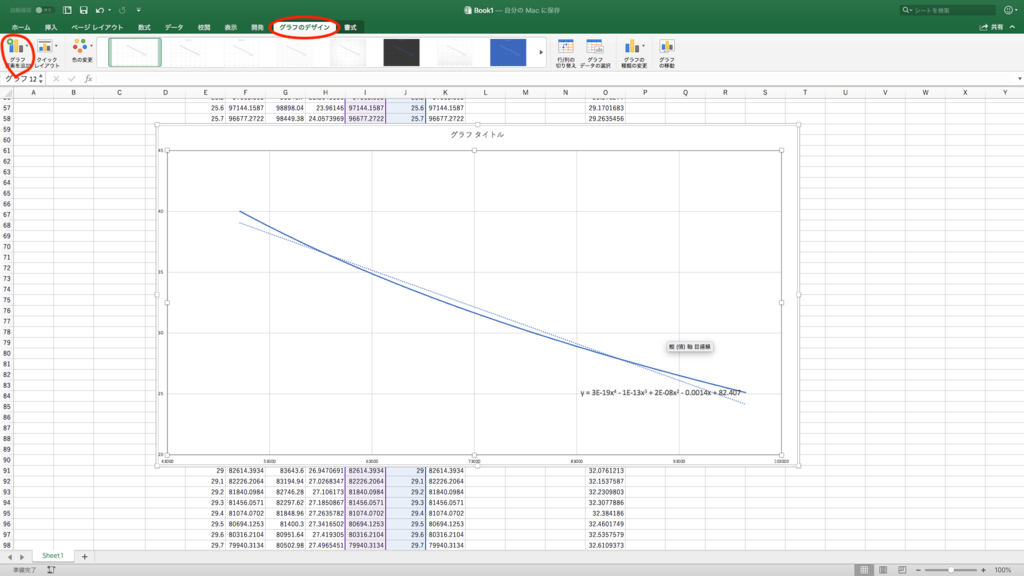
Task: Switch to Normal view icon in status bar
Action: point(864,570)
